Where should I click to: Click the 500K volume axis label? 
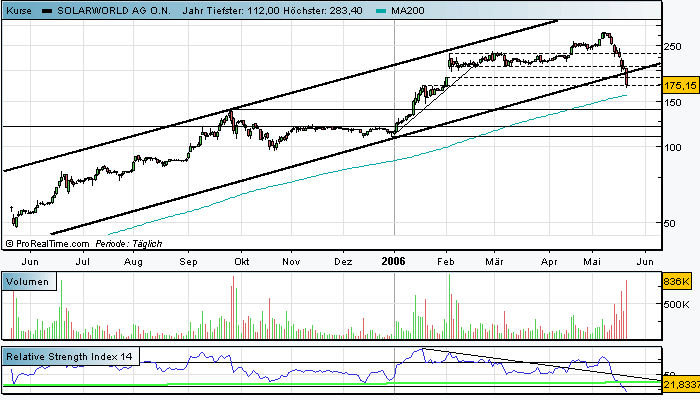(676, 304)
